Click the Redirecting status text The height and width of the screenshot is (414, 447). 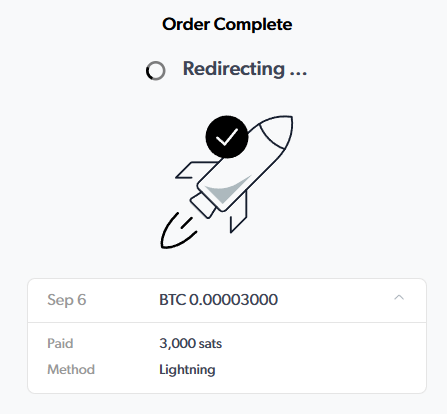(245, 69)
